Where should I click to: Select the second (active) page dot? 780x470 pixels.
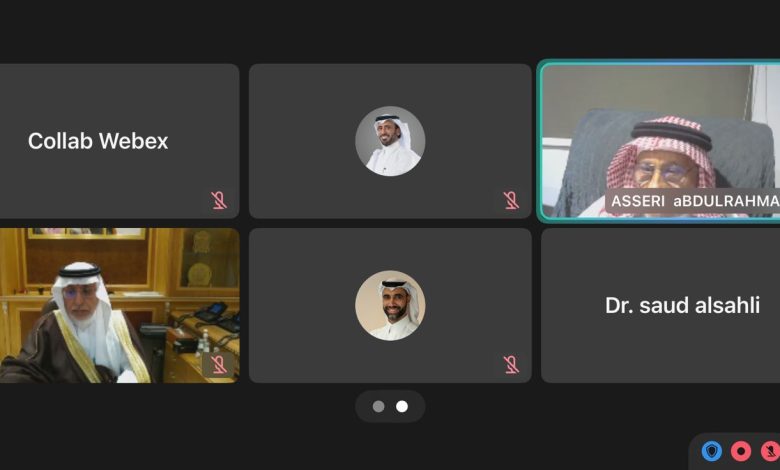tap(402, 406)
